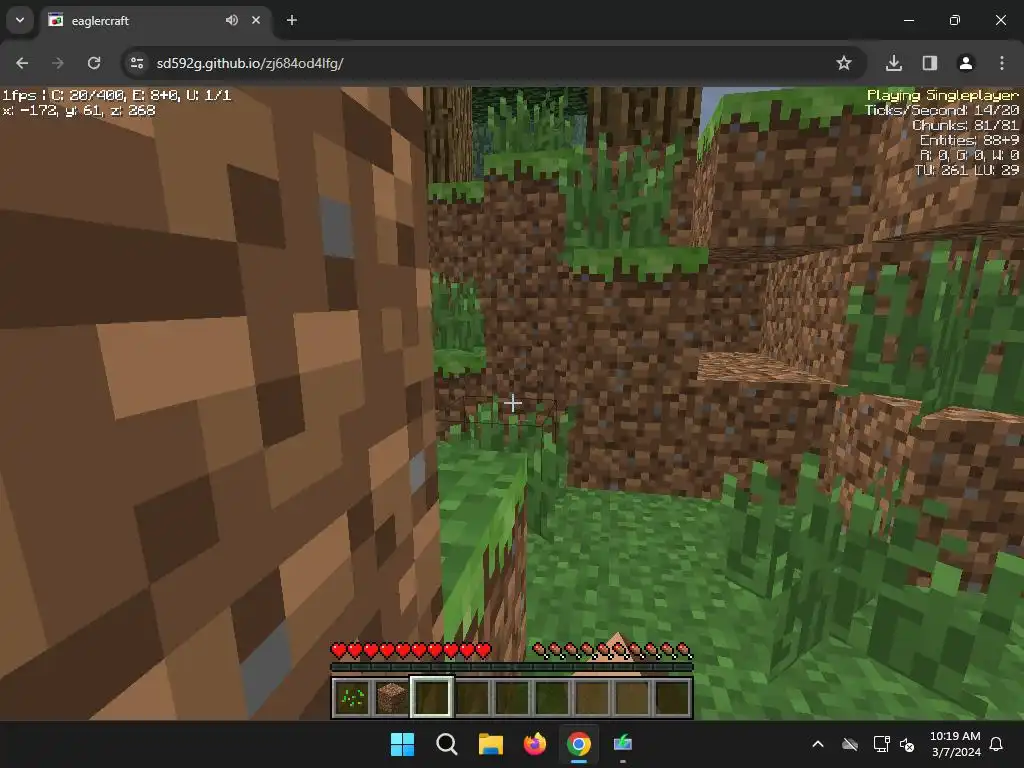The image size is (1024, 768).
Task: Mute the eaglercraft tab audio
Action: coord(232,20)
